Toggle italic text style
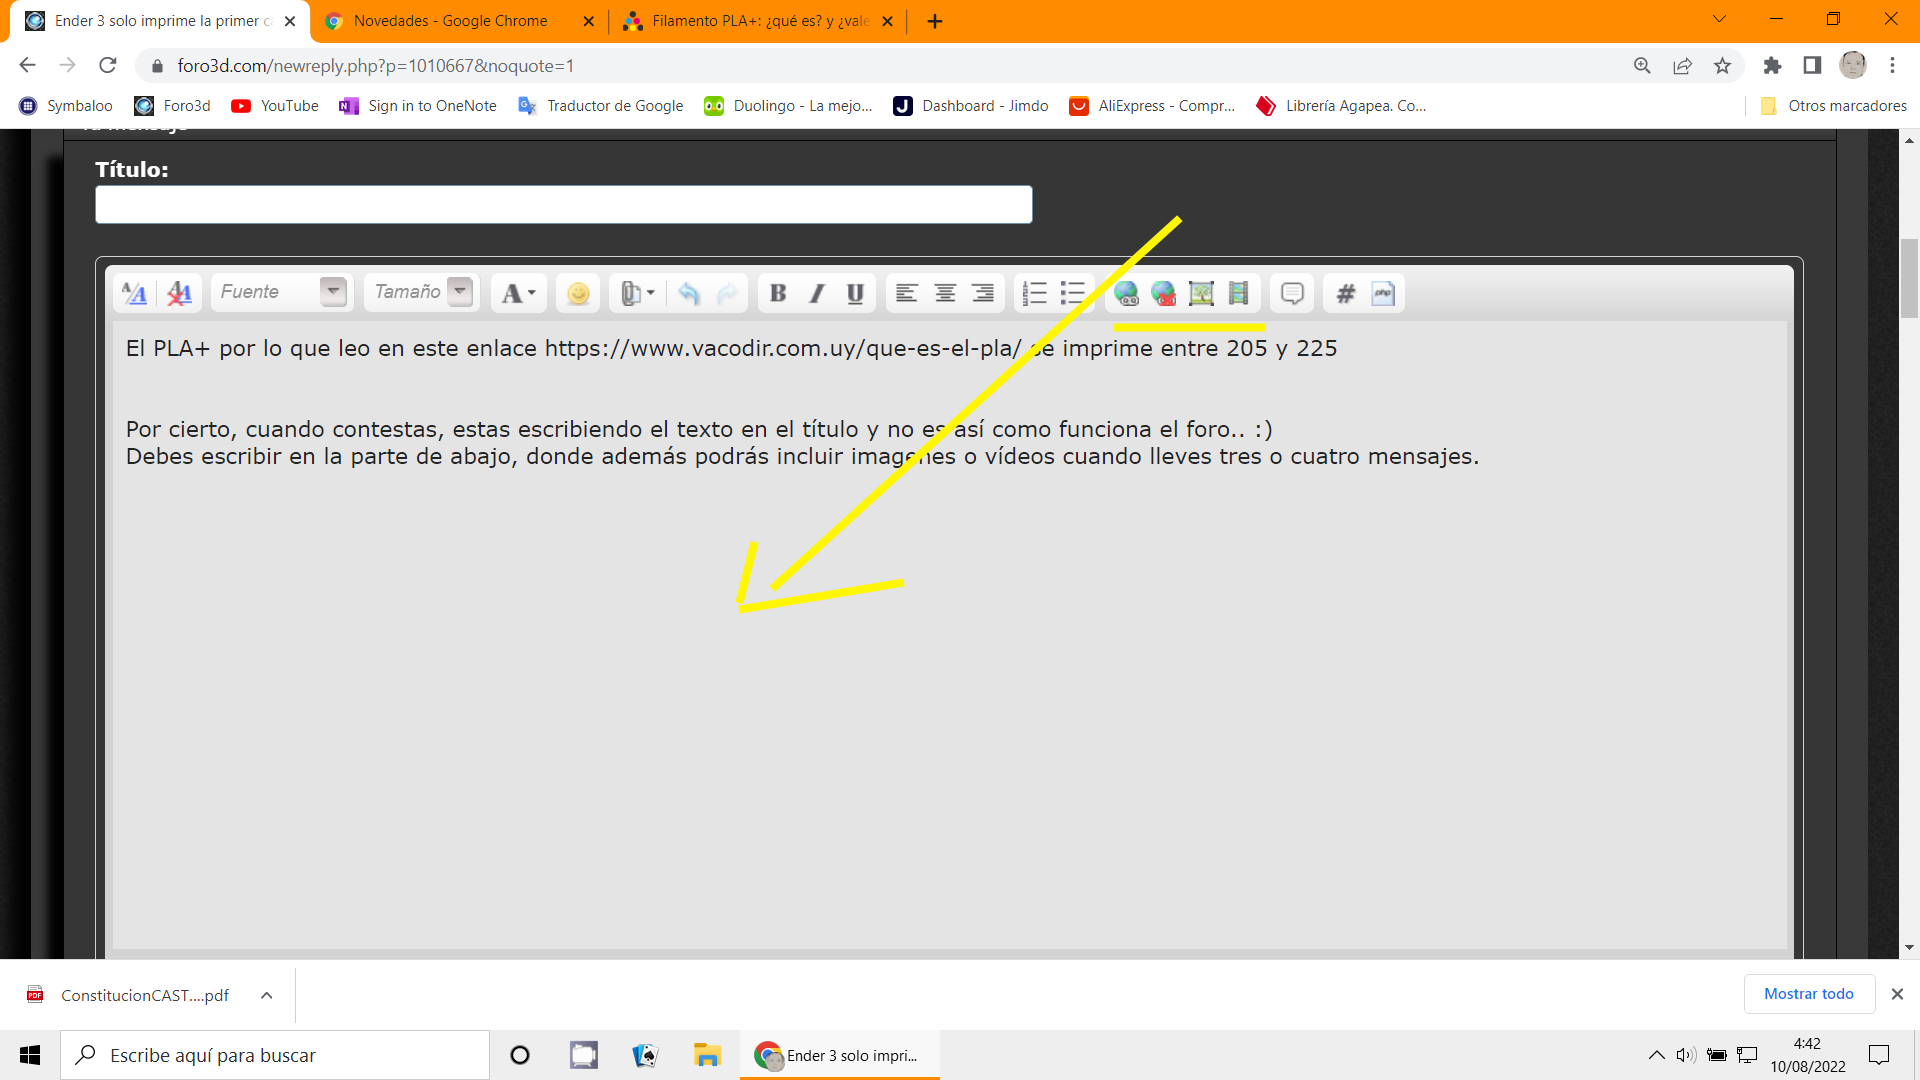This screenshot has width=1920, height=1080. tap(816, 293)
